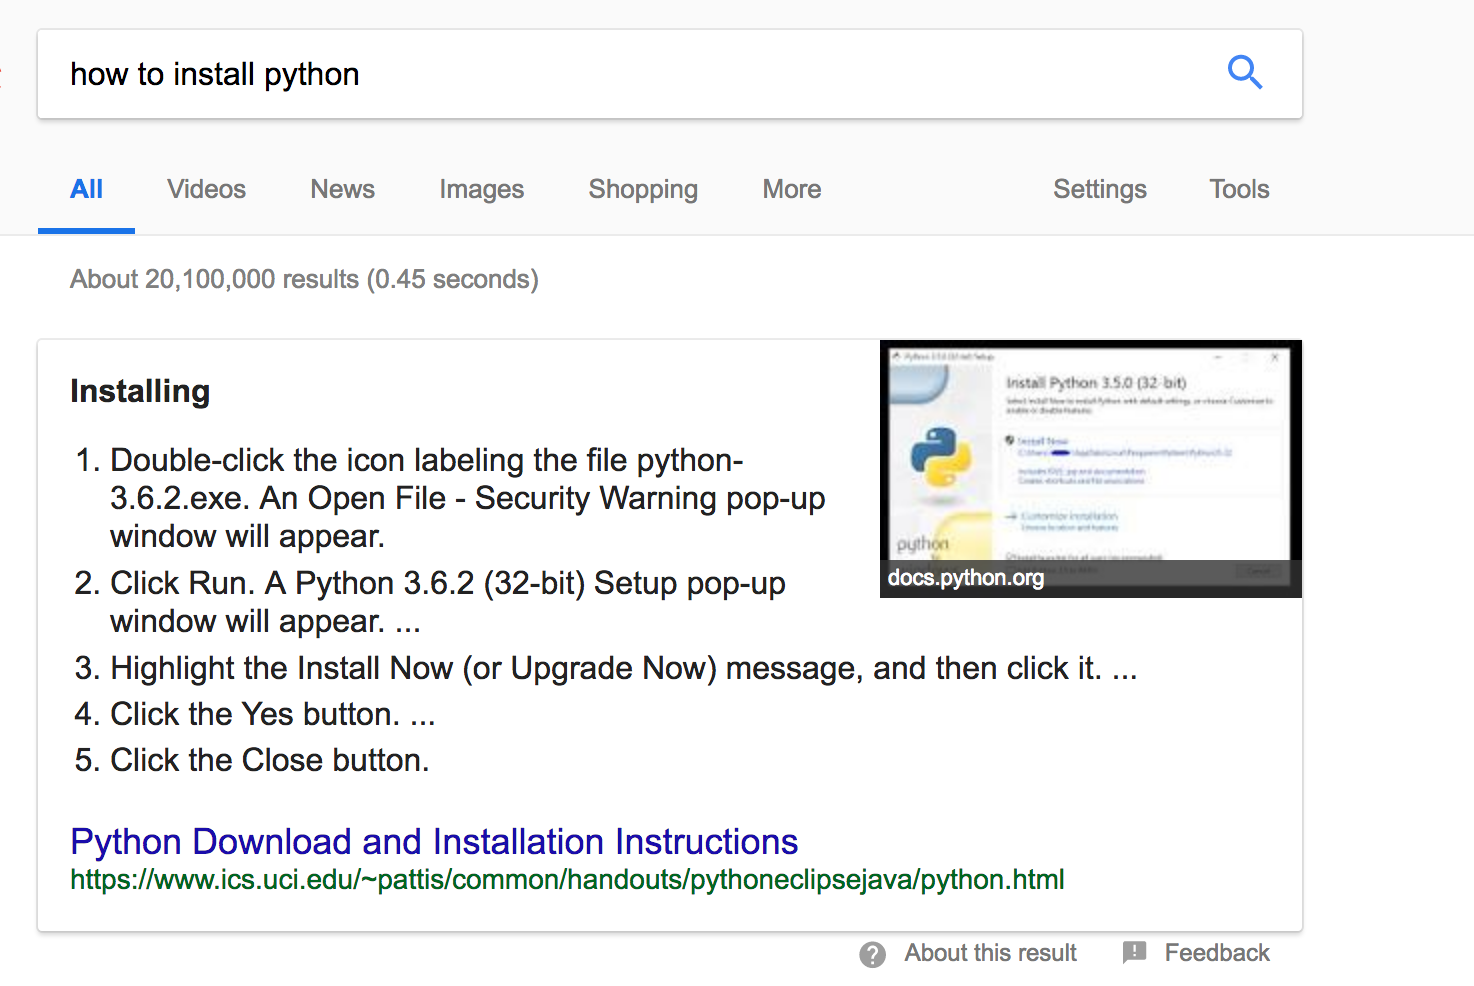Viewport: 1474px width, 986px height.
Task: Click the Feedback link text
Action: [x=1217, y=953]
